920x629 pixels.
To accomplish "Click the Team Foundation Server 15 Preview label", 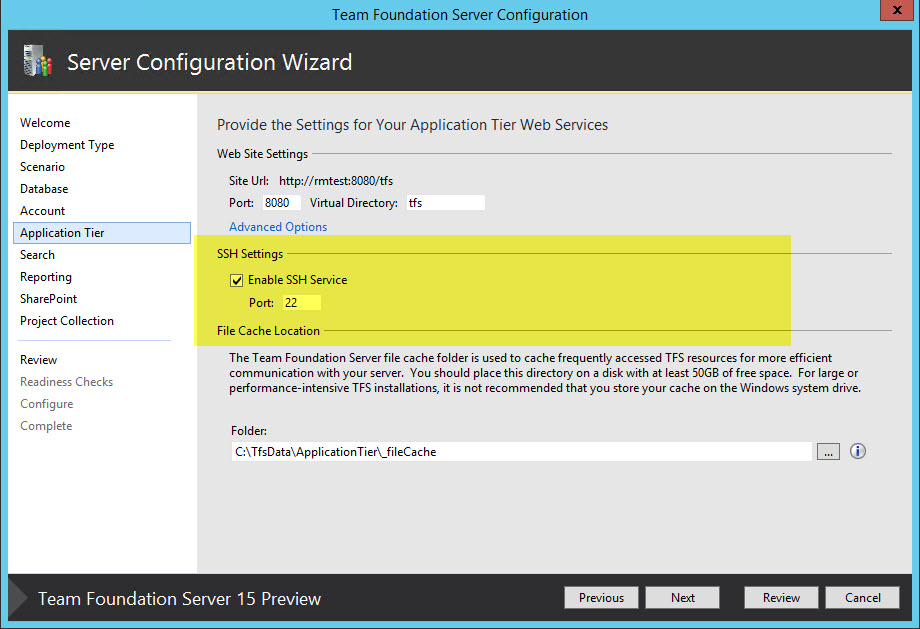I will pos(180,598).
